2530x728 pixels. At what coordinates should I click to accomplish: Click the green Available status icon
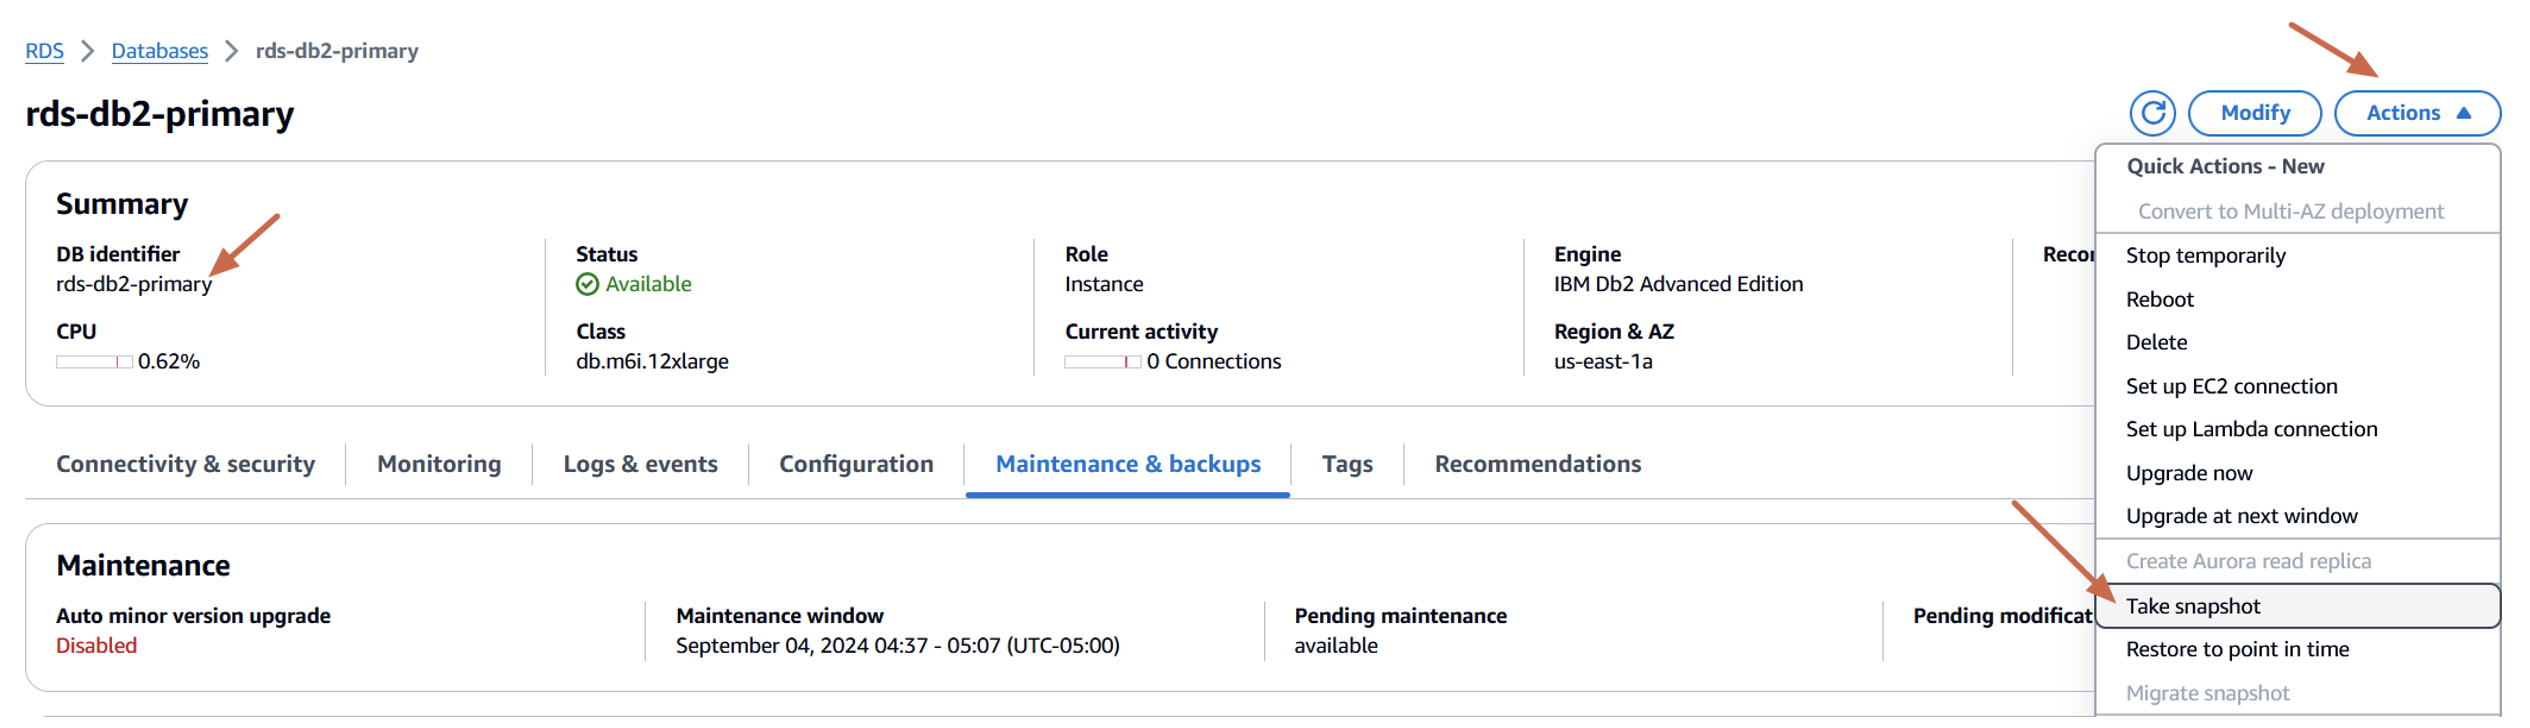click(x=587, y=285)
